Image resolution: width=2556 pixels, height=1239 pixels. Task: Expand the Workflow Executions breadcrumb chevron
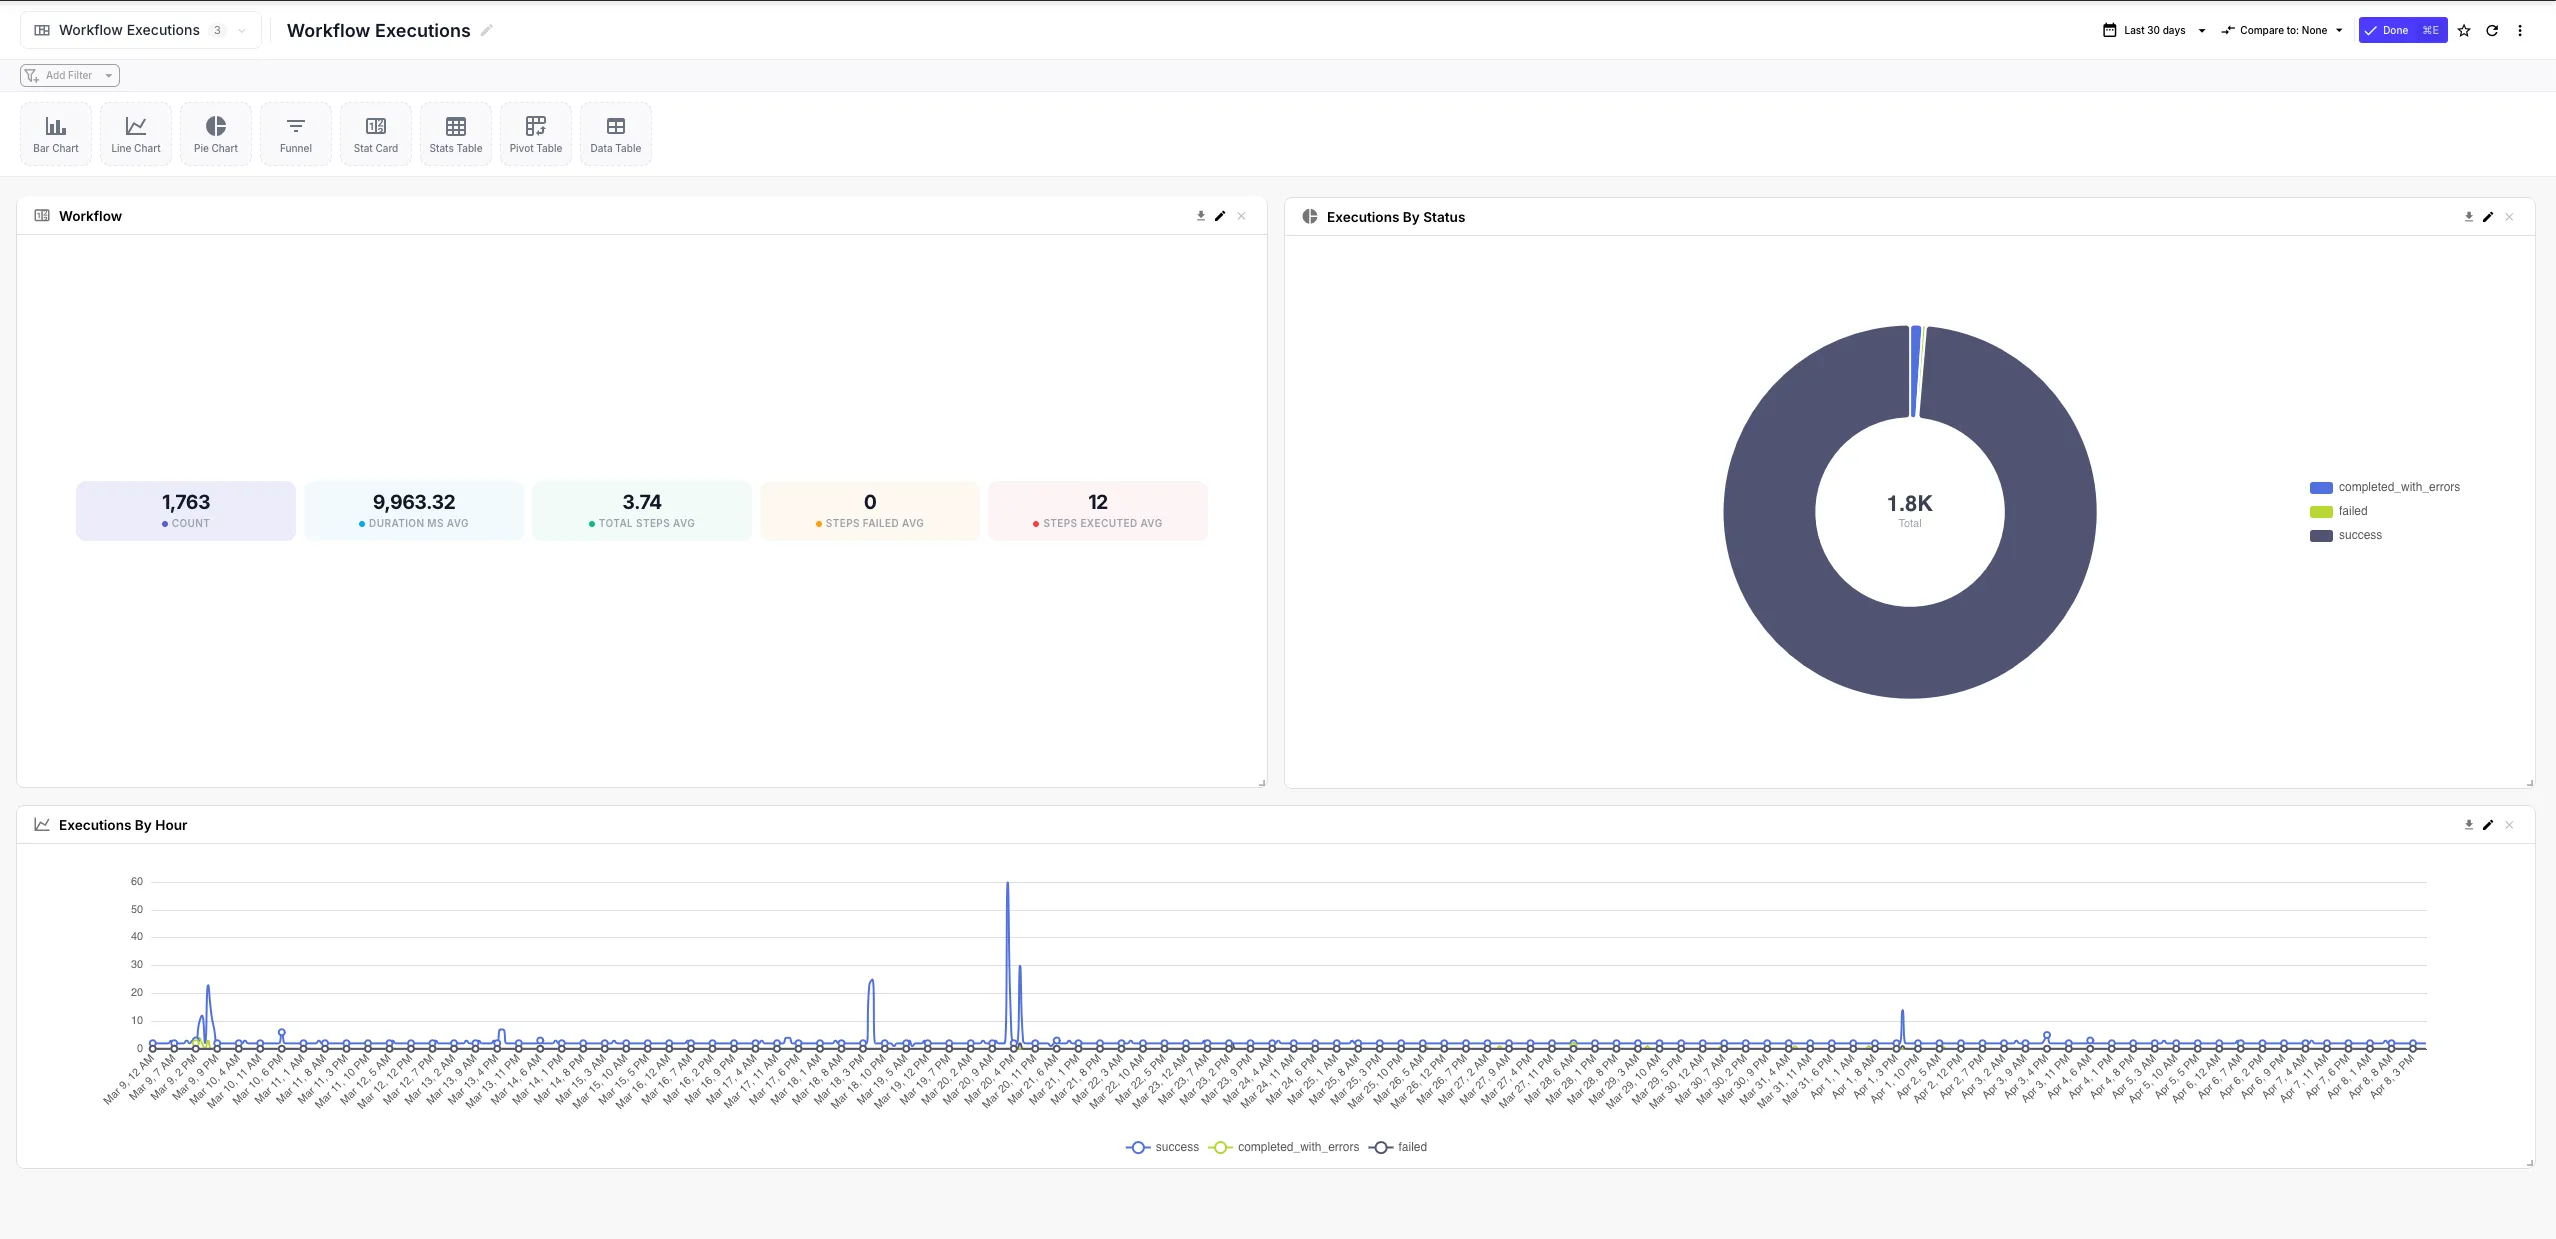coord(241,30)
